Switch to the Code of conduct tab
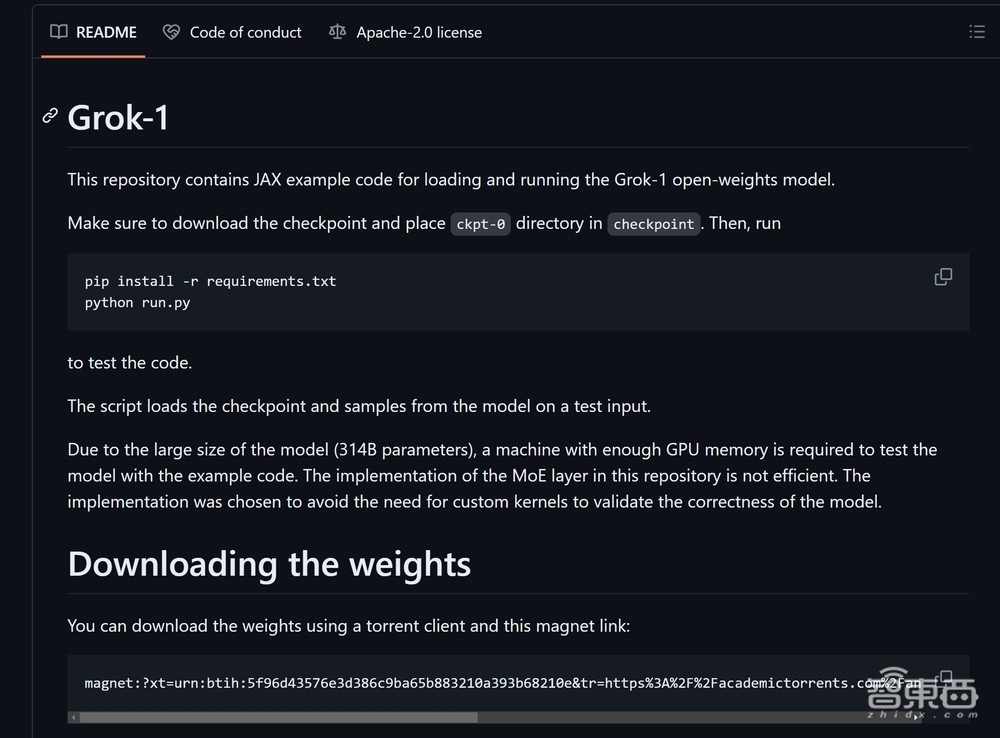The width and height of the screenshot is (1000, 738). point(245,32)
